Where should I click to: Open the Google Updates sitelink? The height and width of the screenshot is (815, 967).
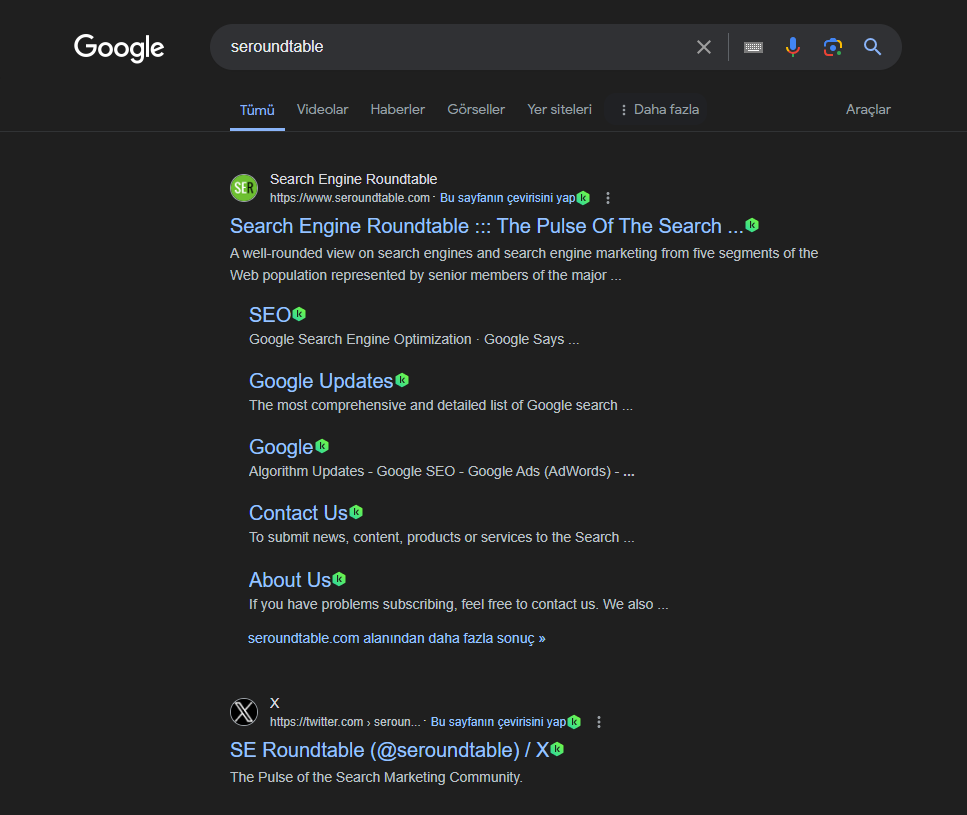(x=321, y=381)
